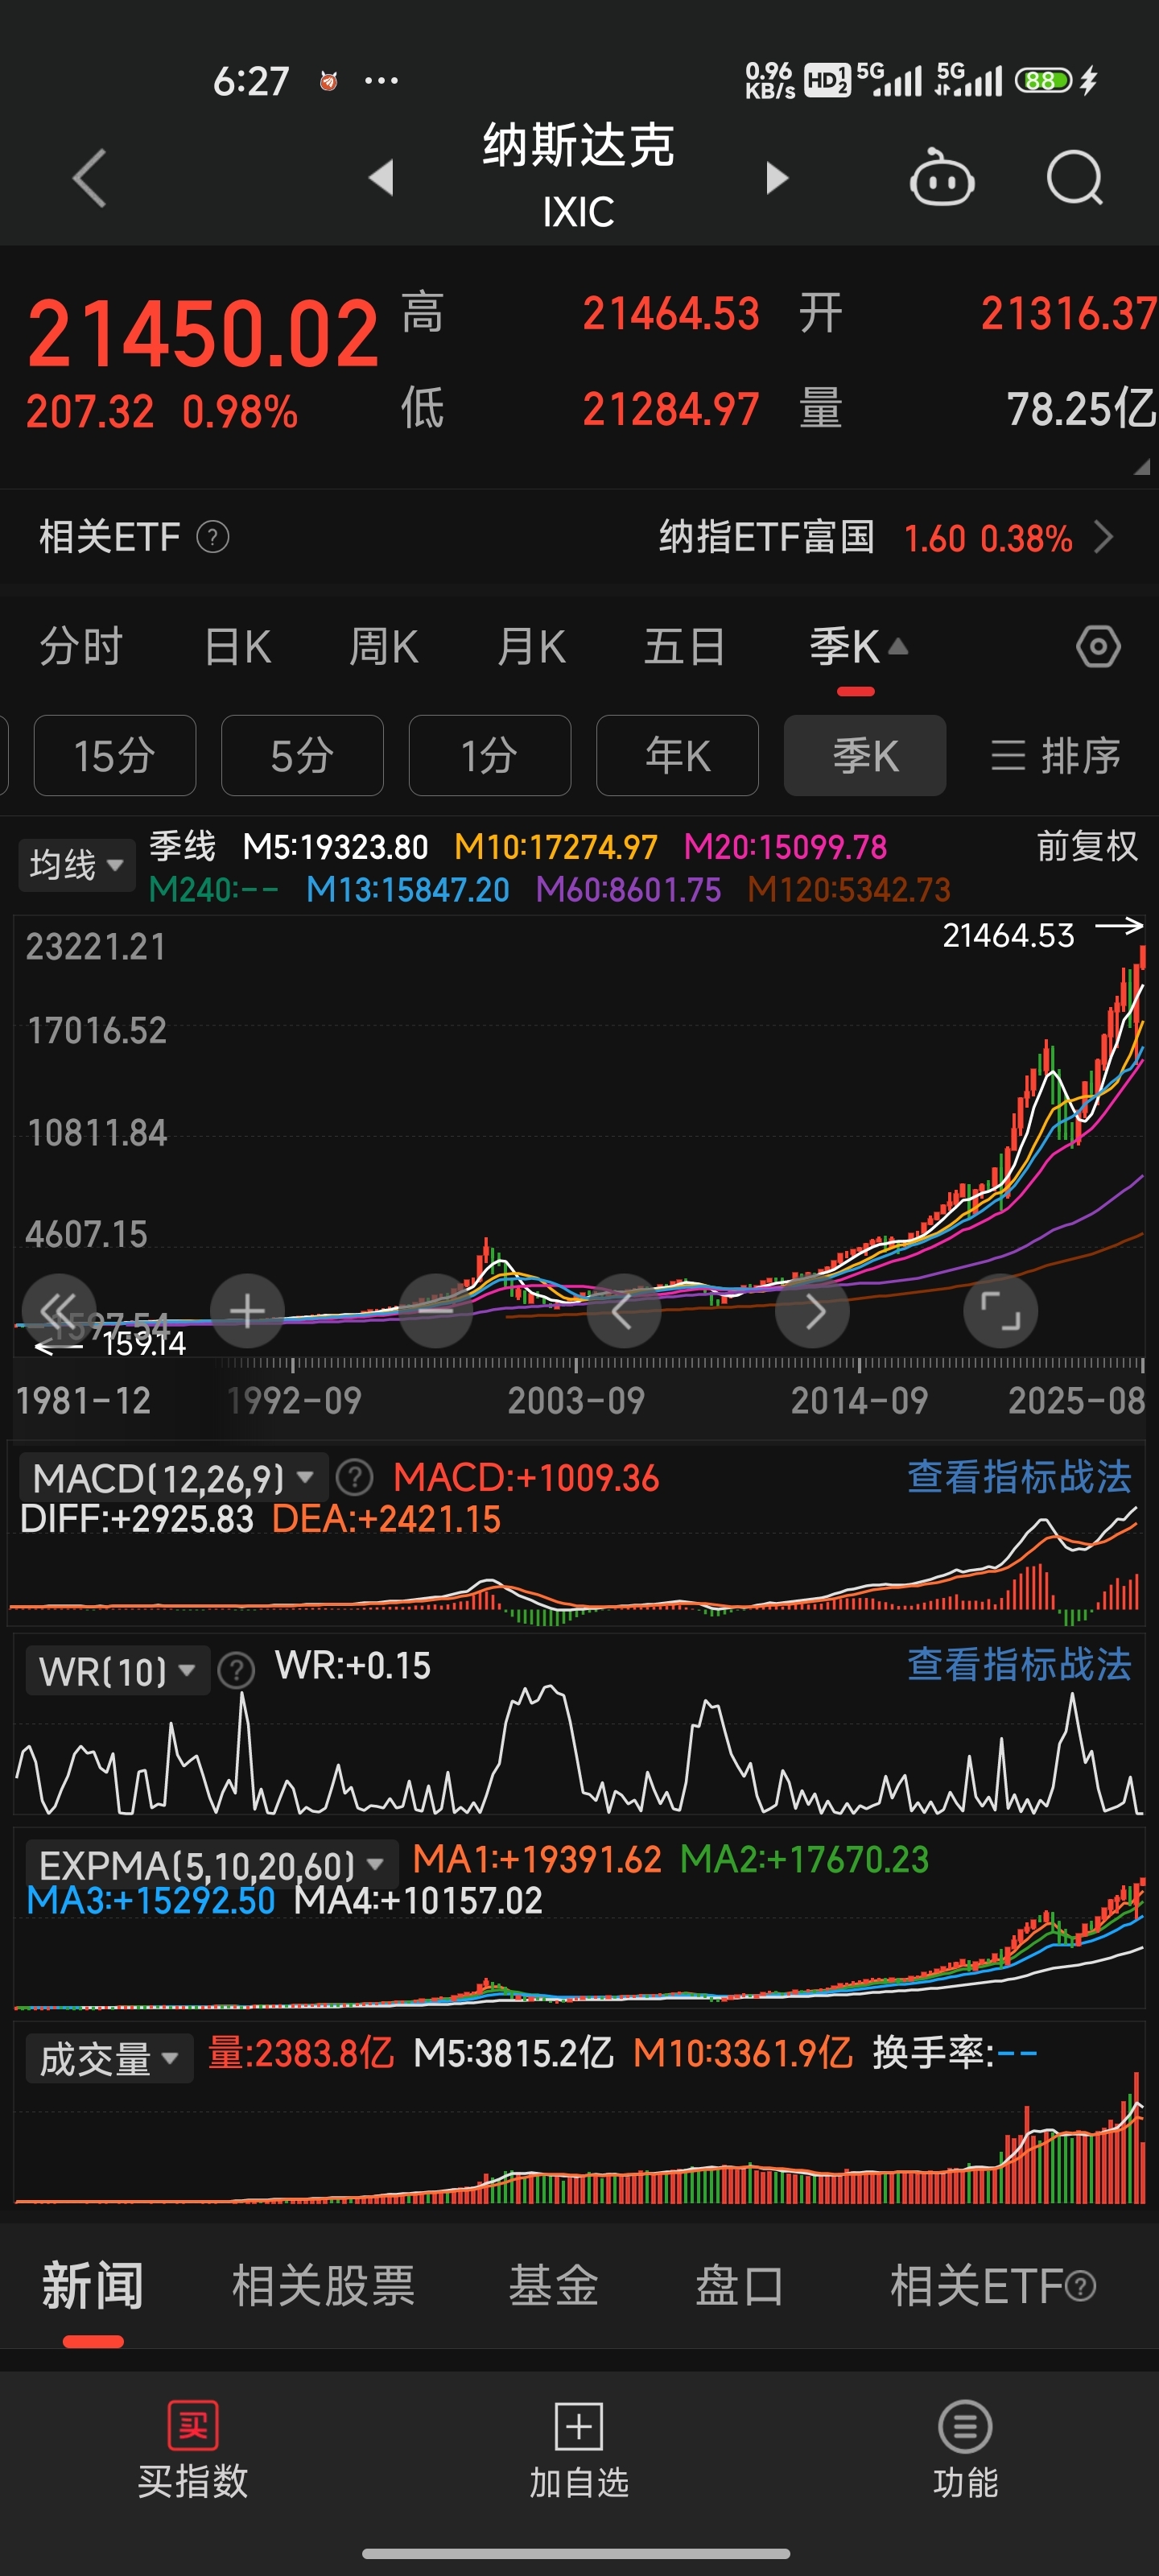The height and width of the screenshot is (2576, 1159).
Task: Tap the status bar three-dot icon
Action: point(382,80)
